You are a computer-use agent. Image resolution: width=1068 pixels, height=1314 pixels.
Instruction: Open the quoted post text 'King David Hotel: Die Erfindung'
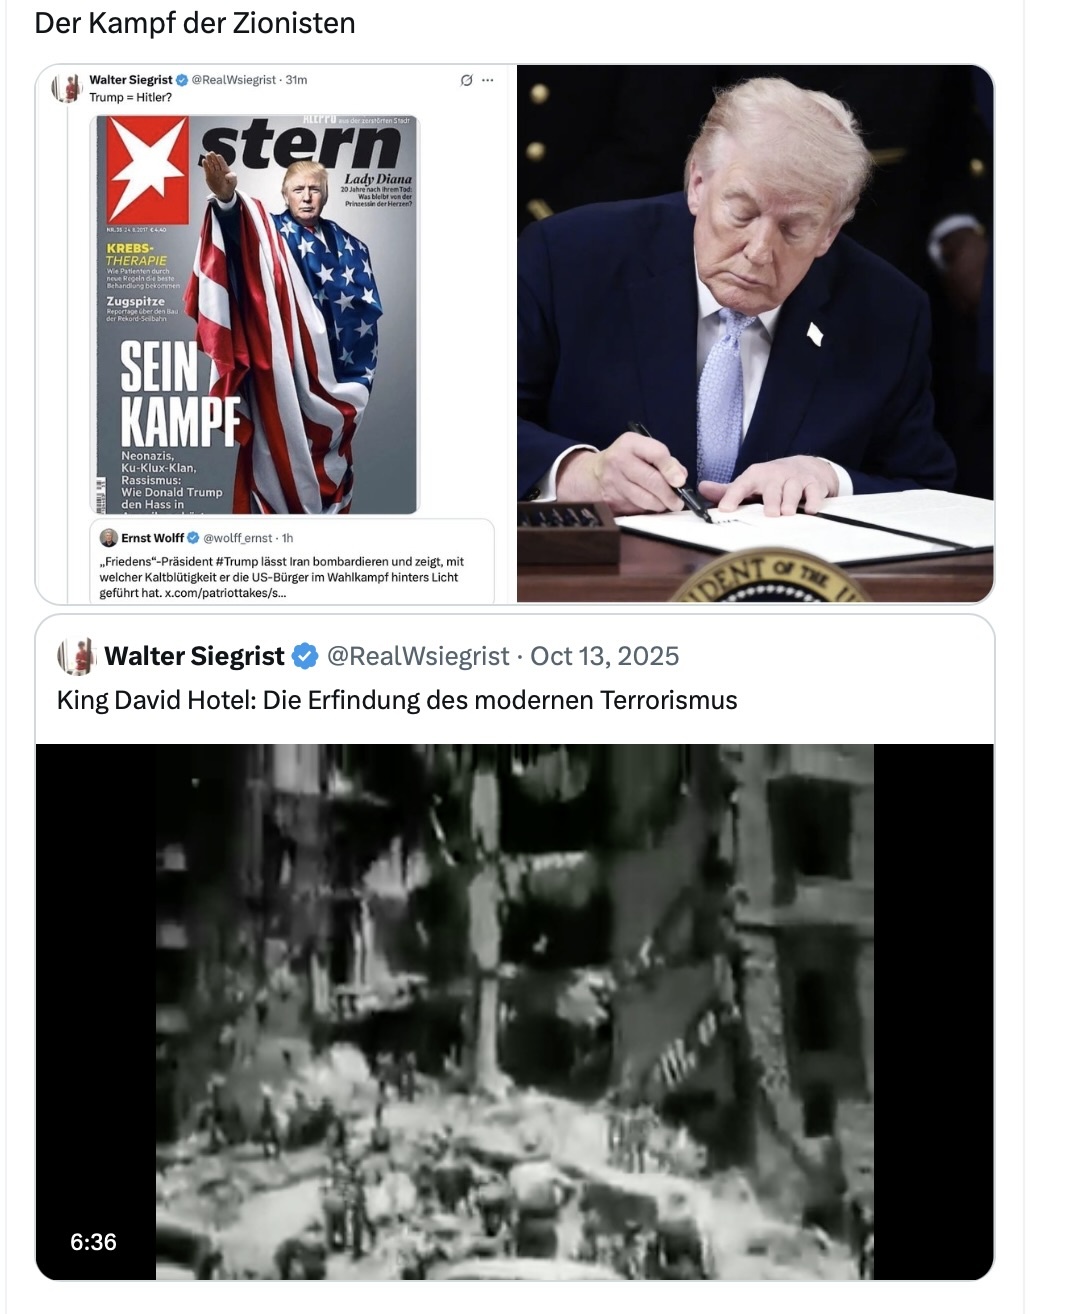397,700
